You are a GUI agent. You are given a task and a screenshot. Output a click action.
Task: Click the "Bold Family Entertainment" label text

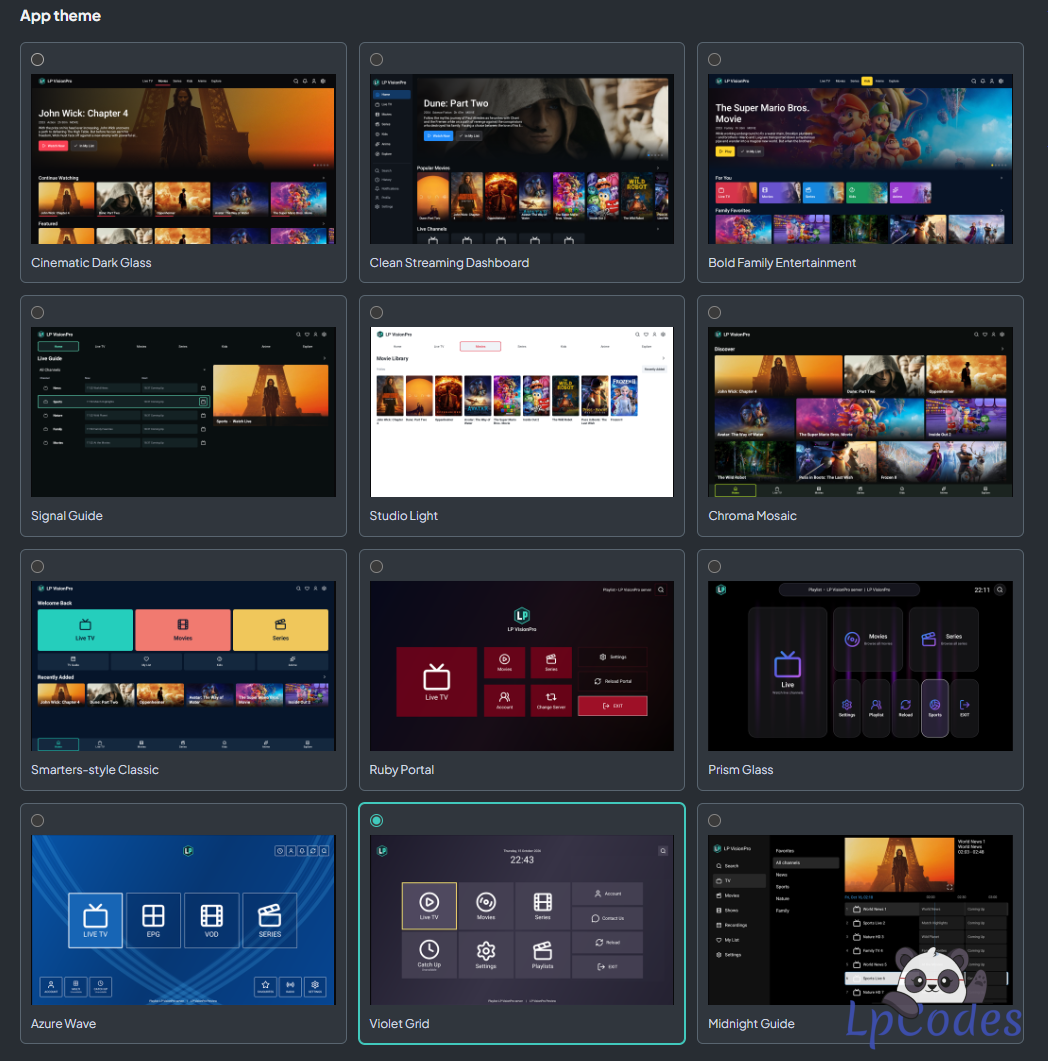pyautogui.click(x=782, y=263)
